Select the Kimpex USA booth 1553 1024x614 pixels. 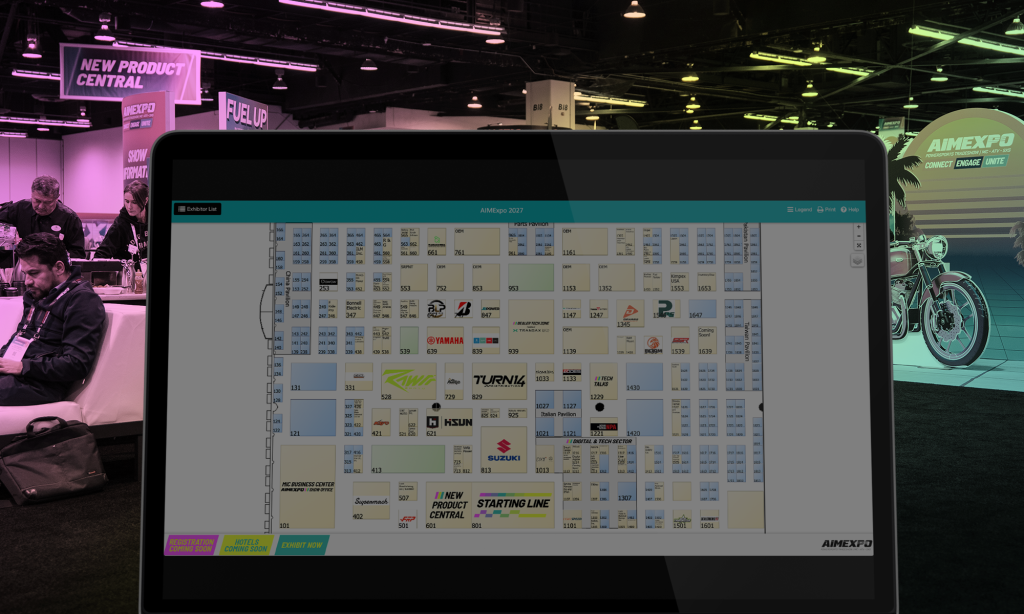point(679,282)
